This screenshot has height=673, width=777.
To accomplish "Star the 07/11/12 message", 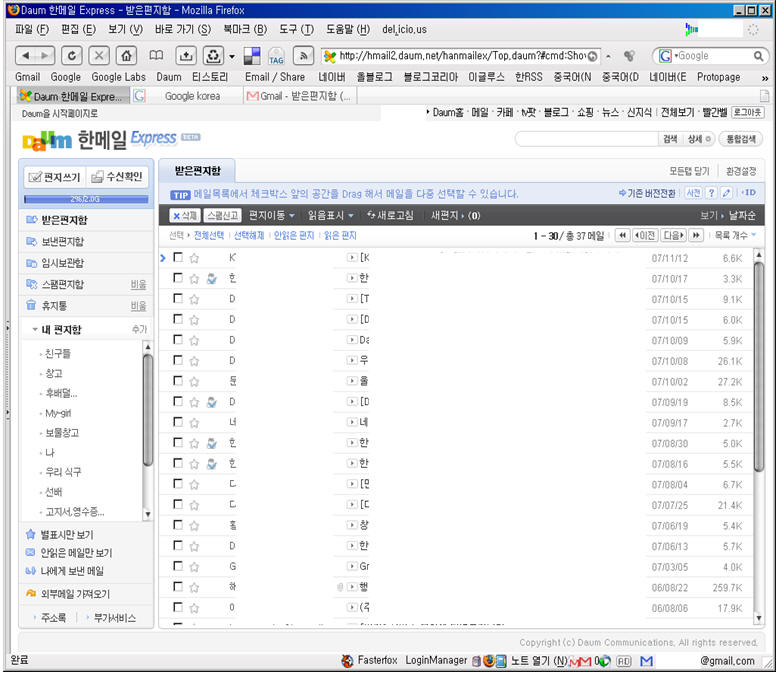I will click(x=194, y=258).
